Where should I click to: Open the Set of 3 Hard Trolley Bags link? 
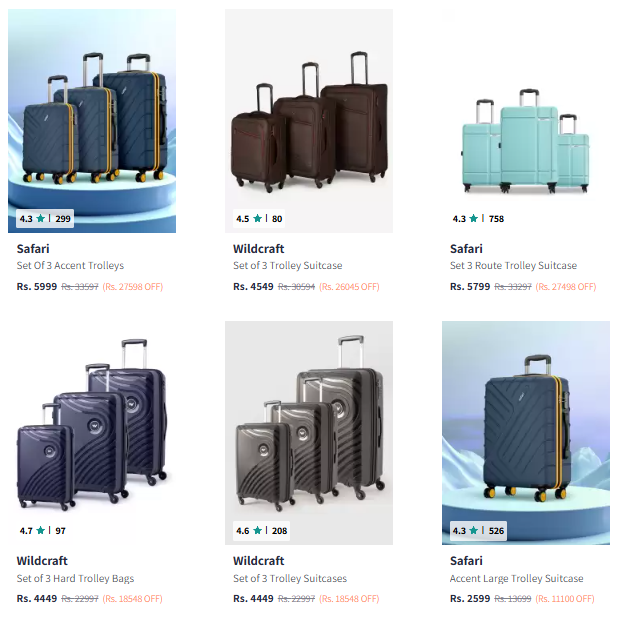(75, 578)
